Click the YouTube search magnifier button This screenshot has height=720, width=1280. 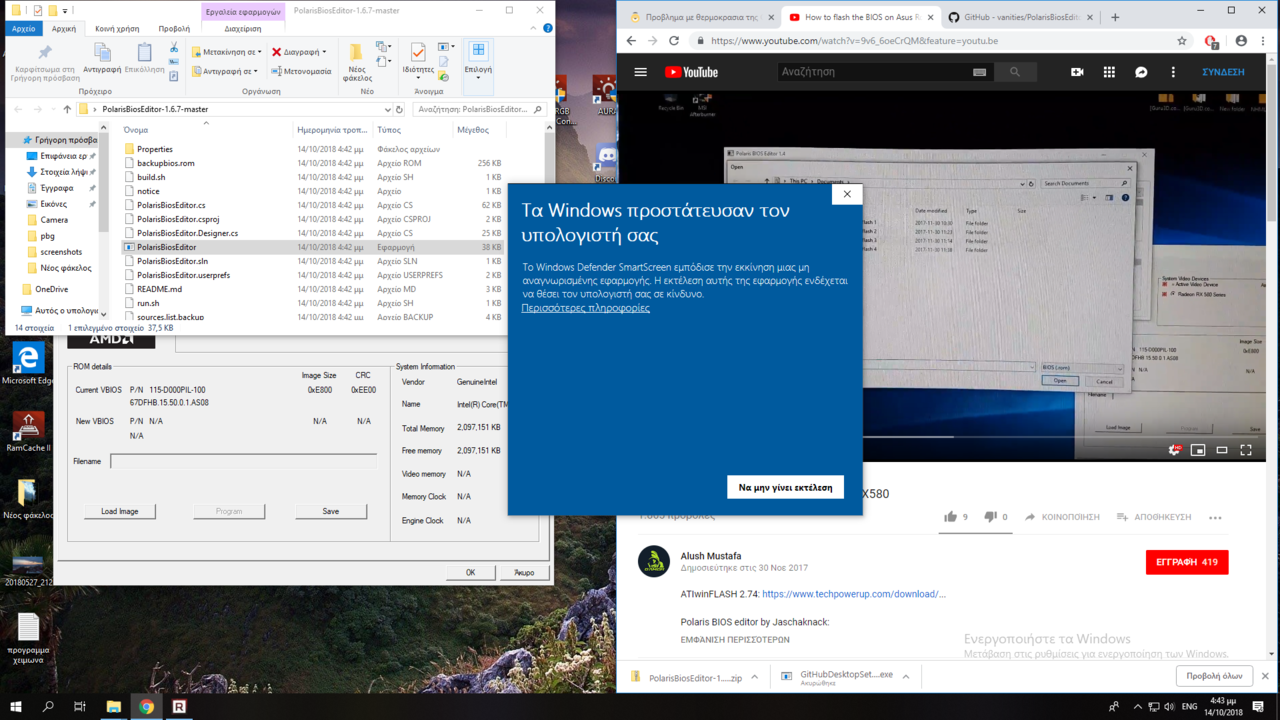[x=1015, y=72]
